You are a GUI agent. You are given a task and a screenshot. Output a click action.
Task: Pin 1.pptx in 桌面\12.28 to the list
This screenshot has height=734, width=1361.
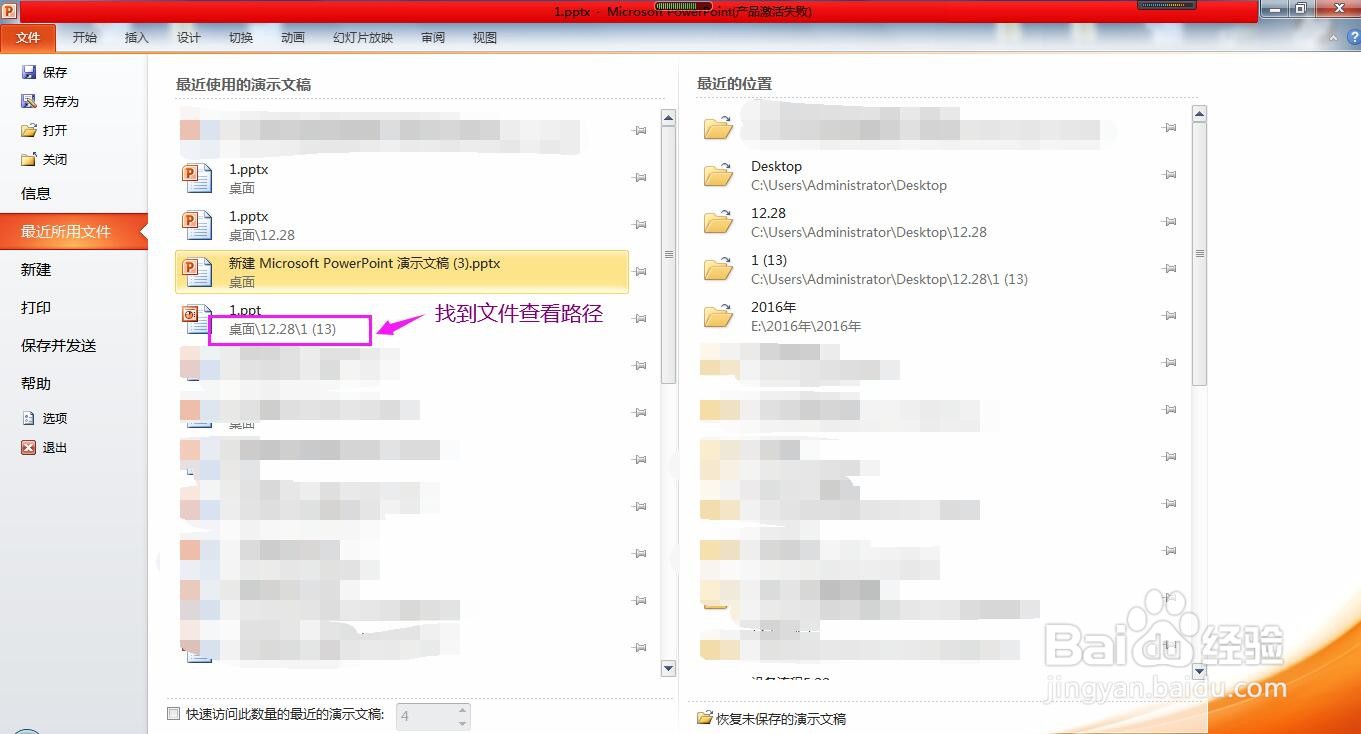[640, 225]
